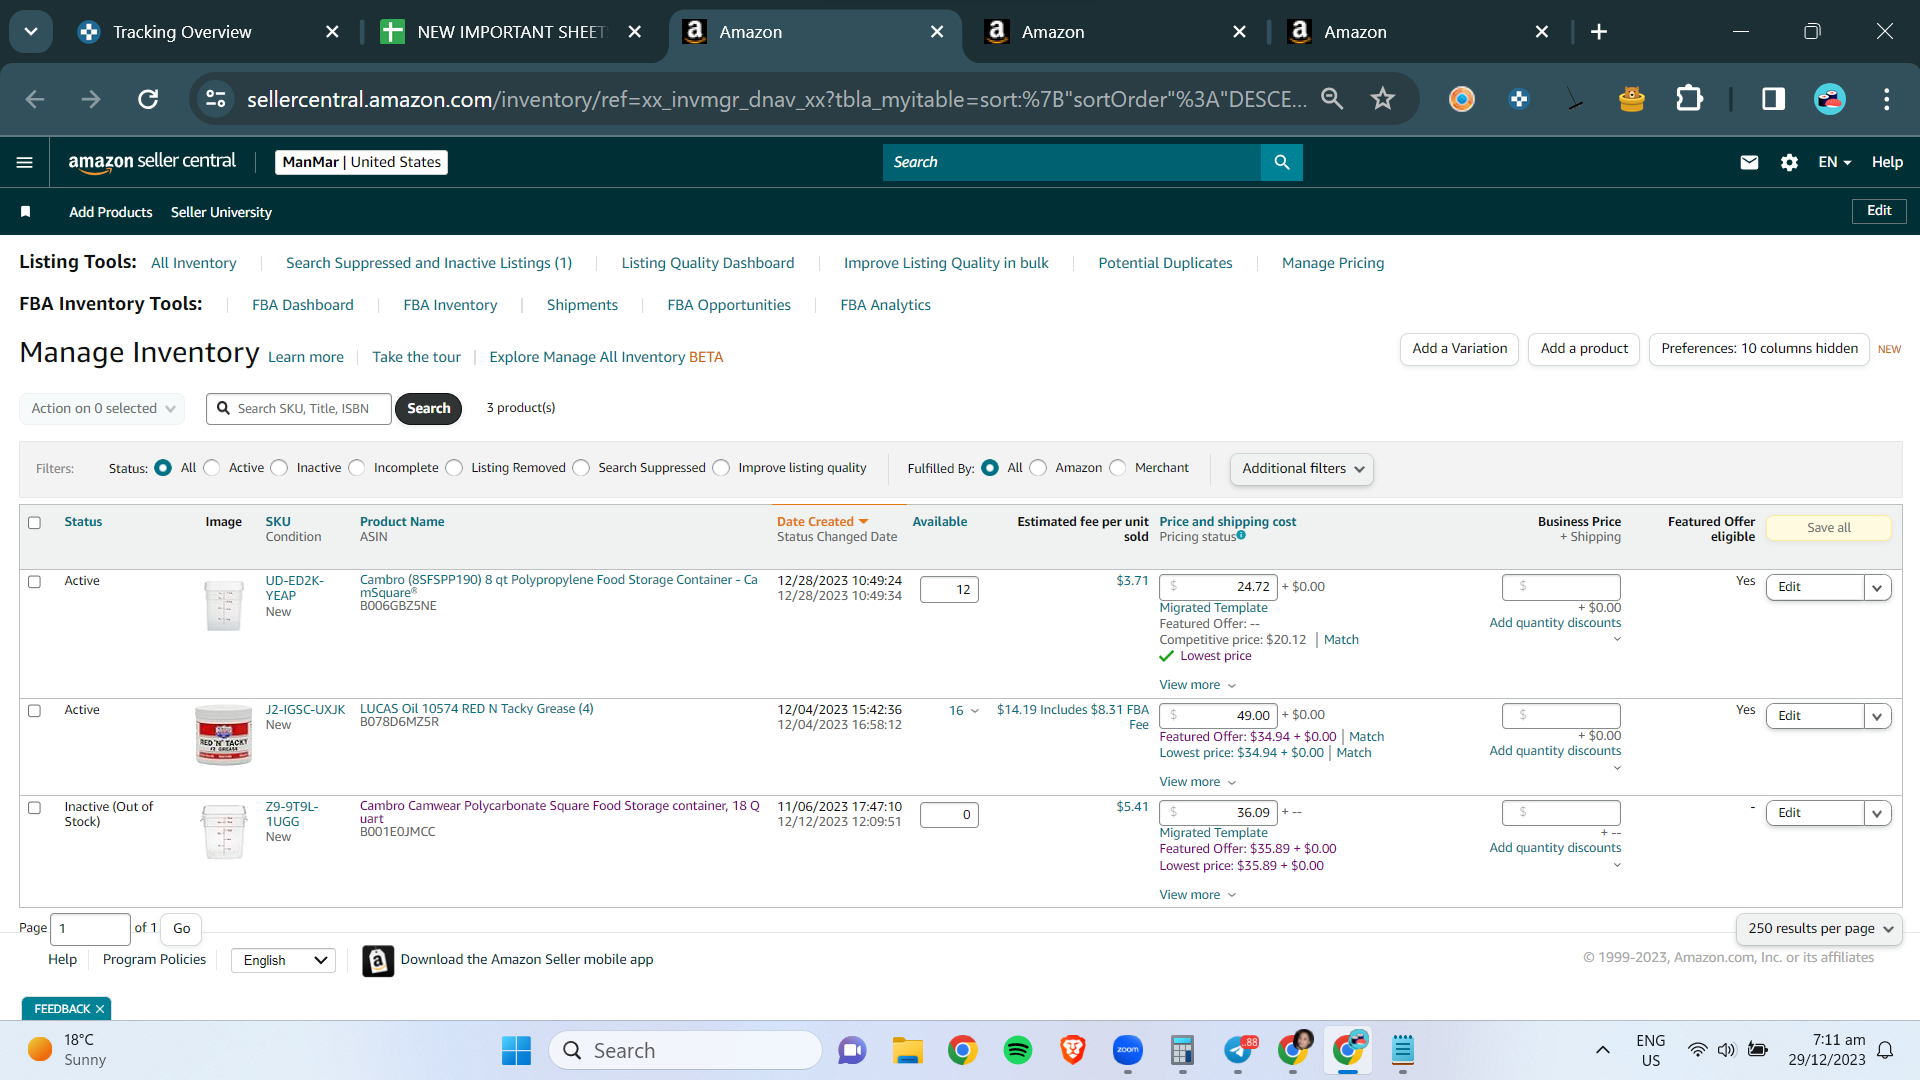Click the pricing status info icon

point(1241,535)
